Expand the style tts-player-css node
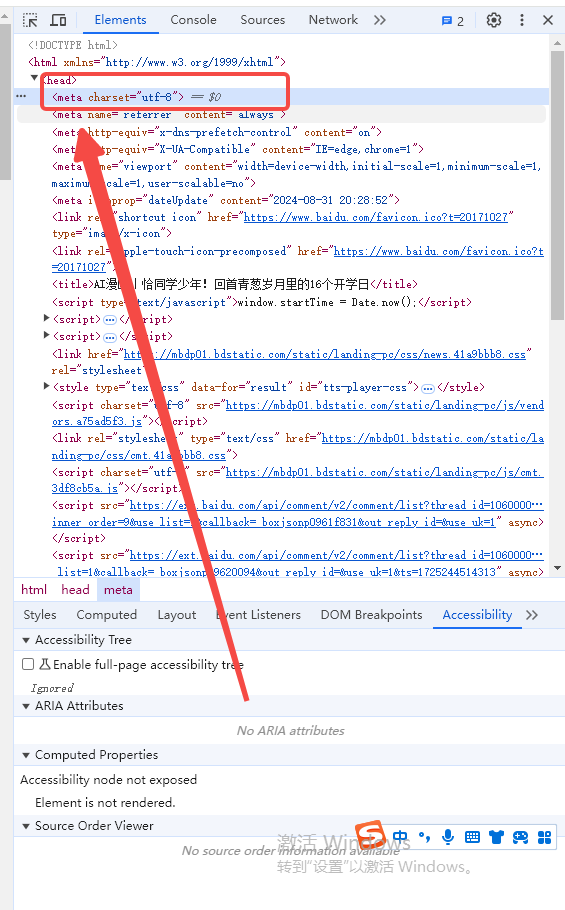 (x=46, y=386)
